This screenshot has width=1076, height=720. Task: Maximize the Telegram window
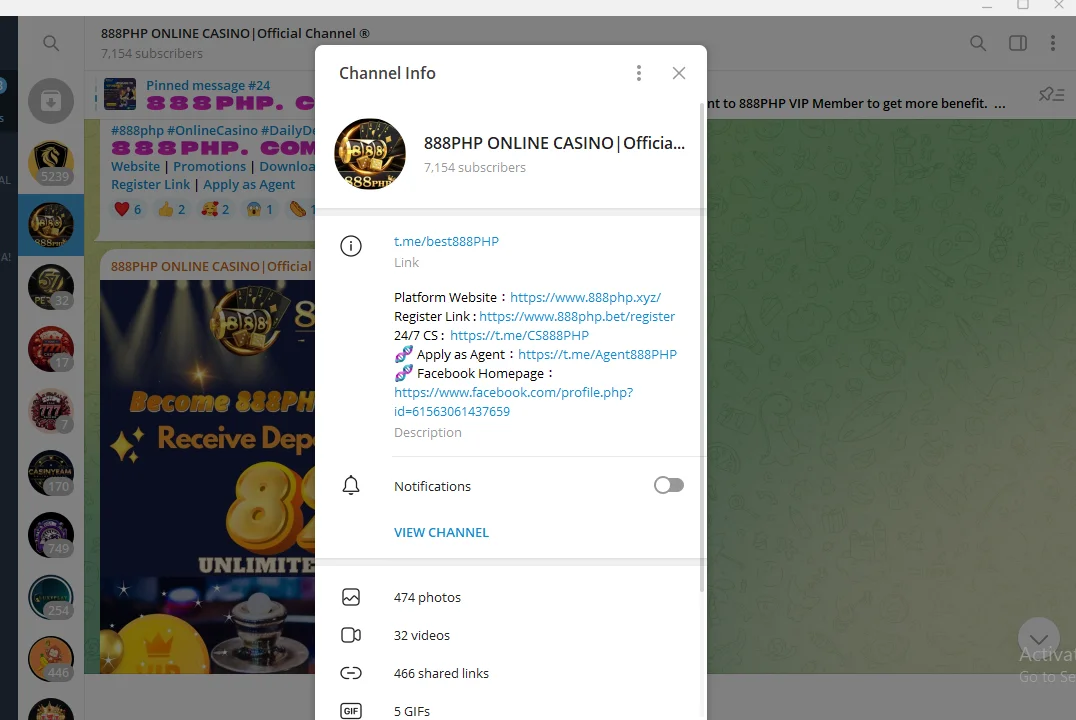(x=1022, y=5)
